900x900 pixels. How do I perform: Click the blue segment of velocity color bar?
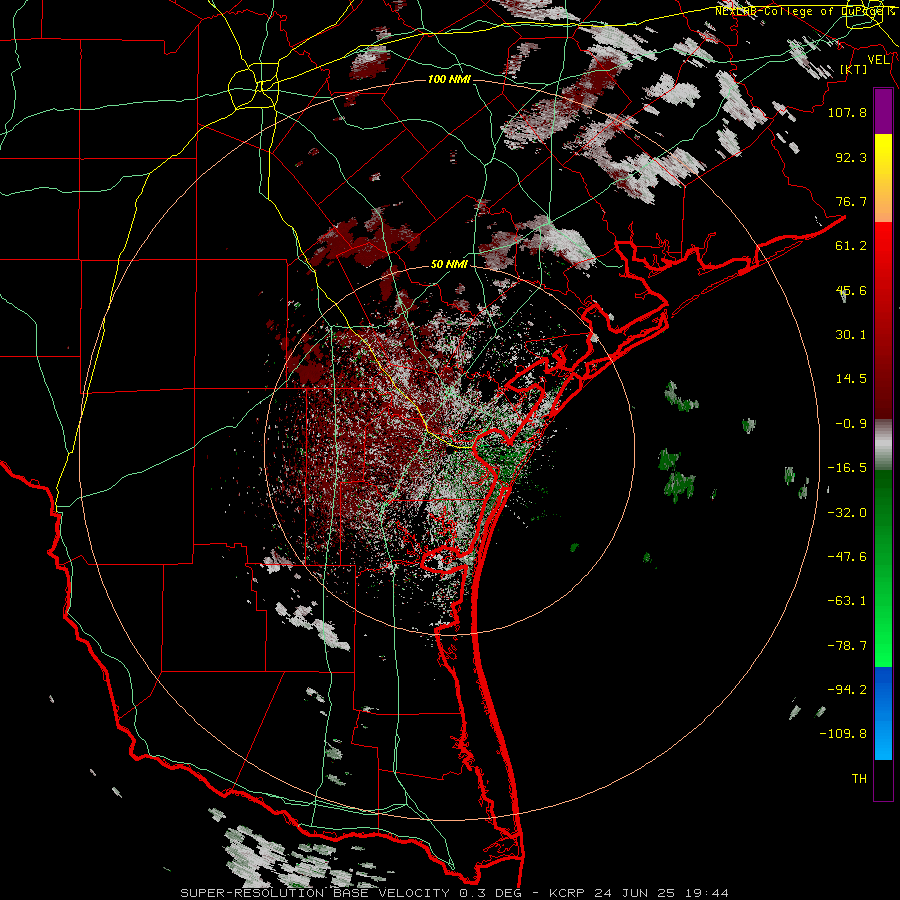(x=883, y=713)
